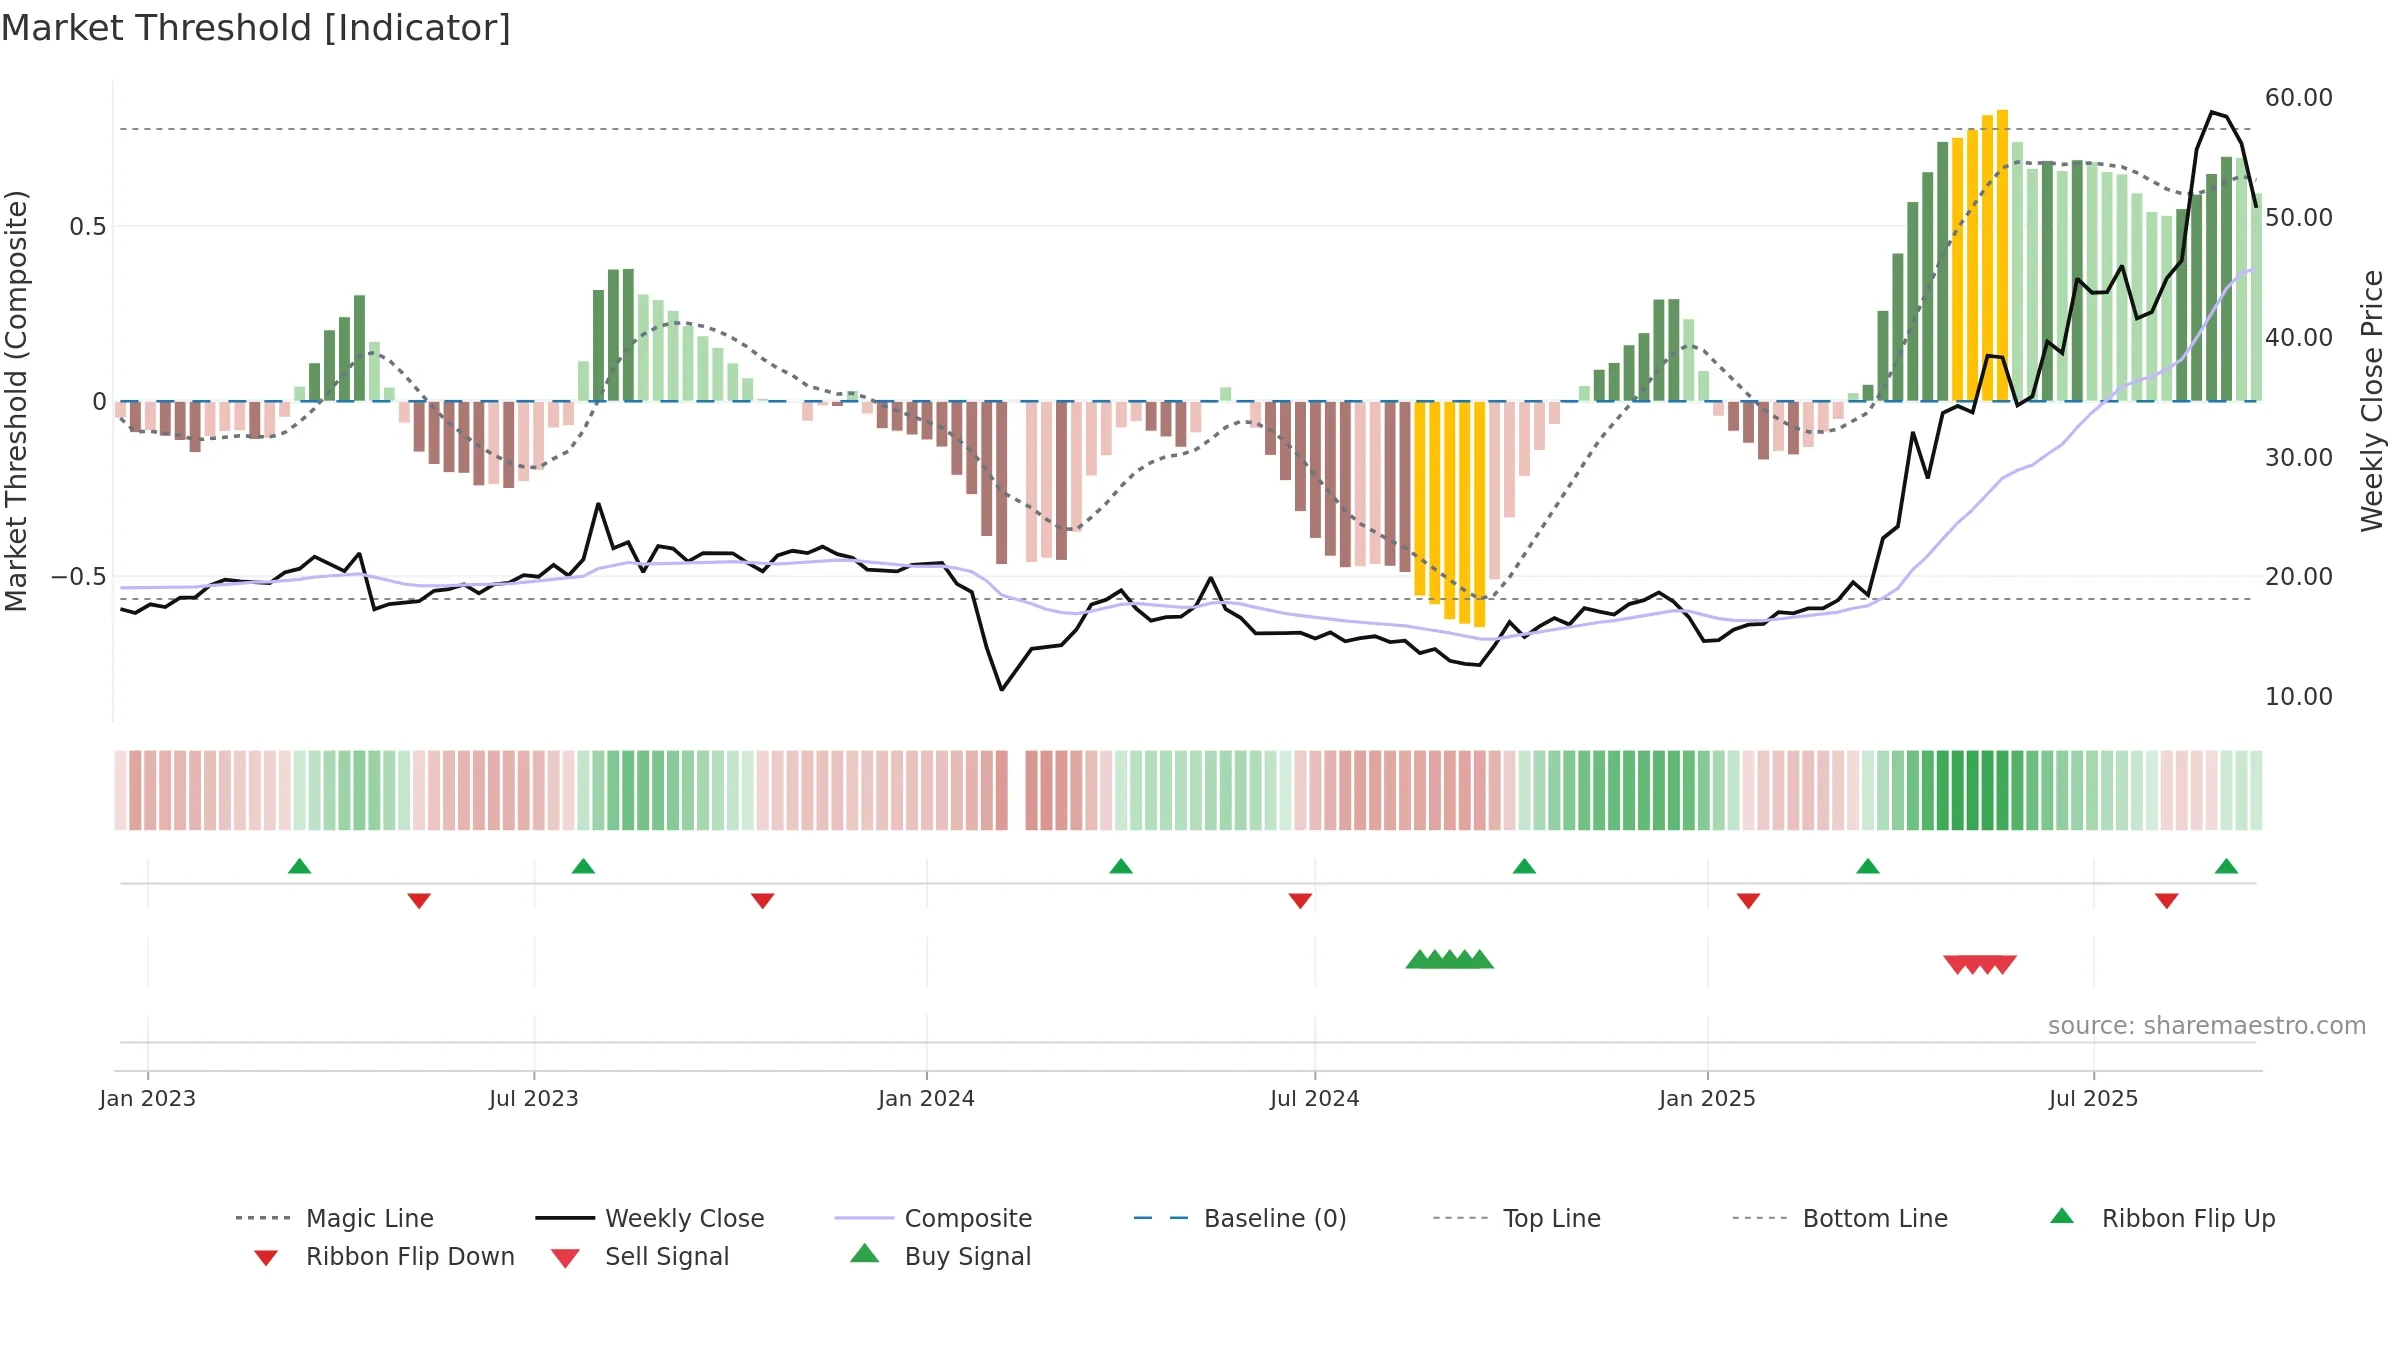Click the Jan 2023 axis label
This screenshot has height=1350, width=2400.
tap(148, 1099)
